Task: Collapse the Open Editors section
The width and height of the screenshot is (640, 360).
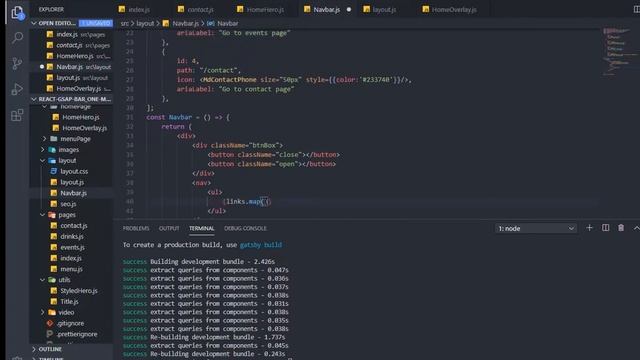Action: pyautogui.click(x=34, y=23)
